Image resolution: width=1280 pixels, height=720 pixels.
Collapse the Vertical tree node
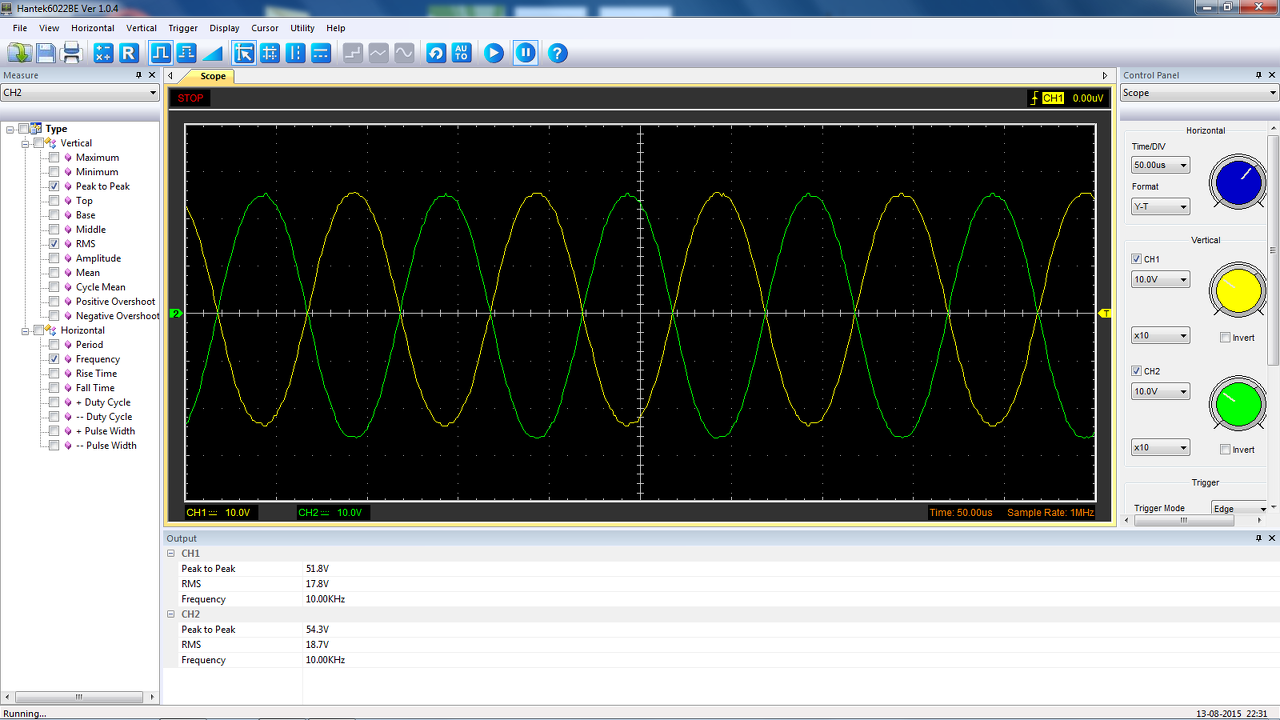(26, 143)
